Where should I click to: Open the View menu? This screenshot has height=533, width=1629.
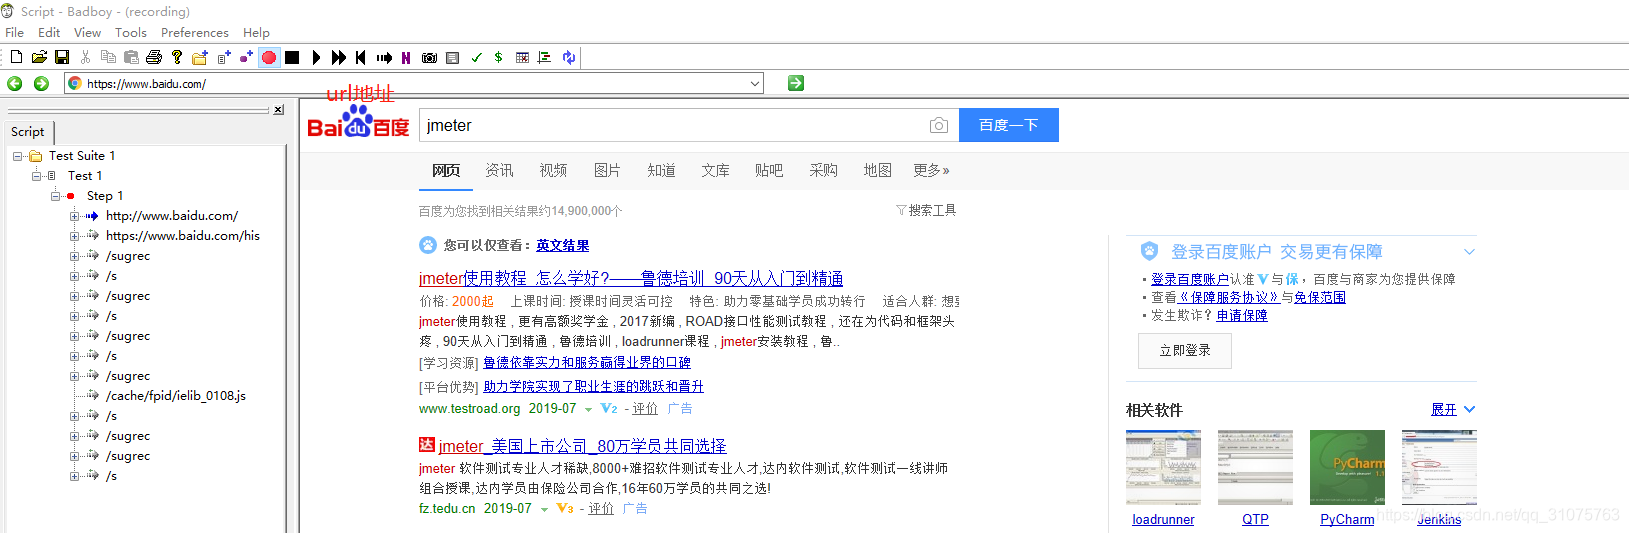pyautogui.click(x=87, y=32)
